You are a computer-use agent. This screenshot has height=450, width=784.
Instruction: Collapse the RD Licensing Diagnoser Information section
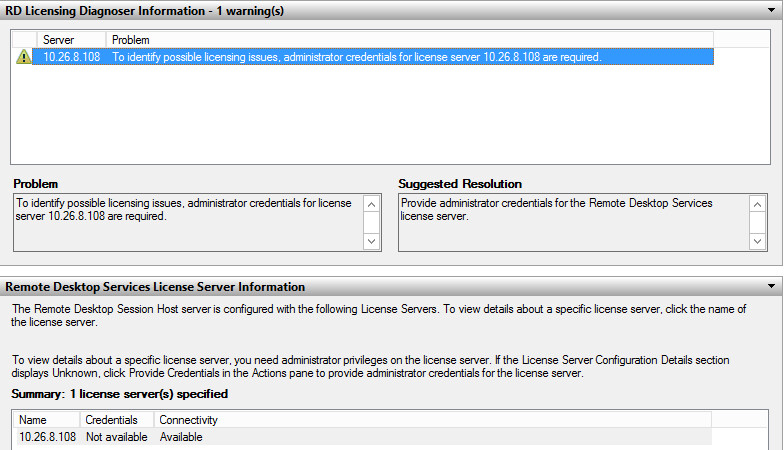point(771,10)
